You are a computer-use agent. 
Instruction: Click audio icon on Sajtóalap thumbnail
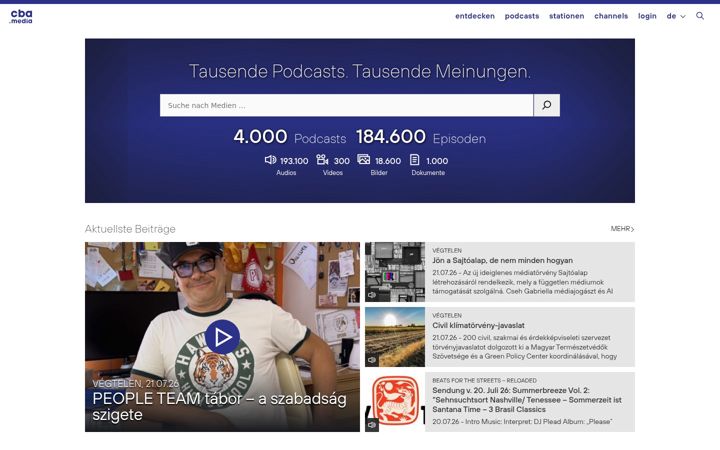click(372, 295)
